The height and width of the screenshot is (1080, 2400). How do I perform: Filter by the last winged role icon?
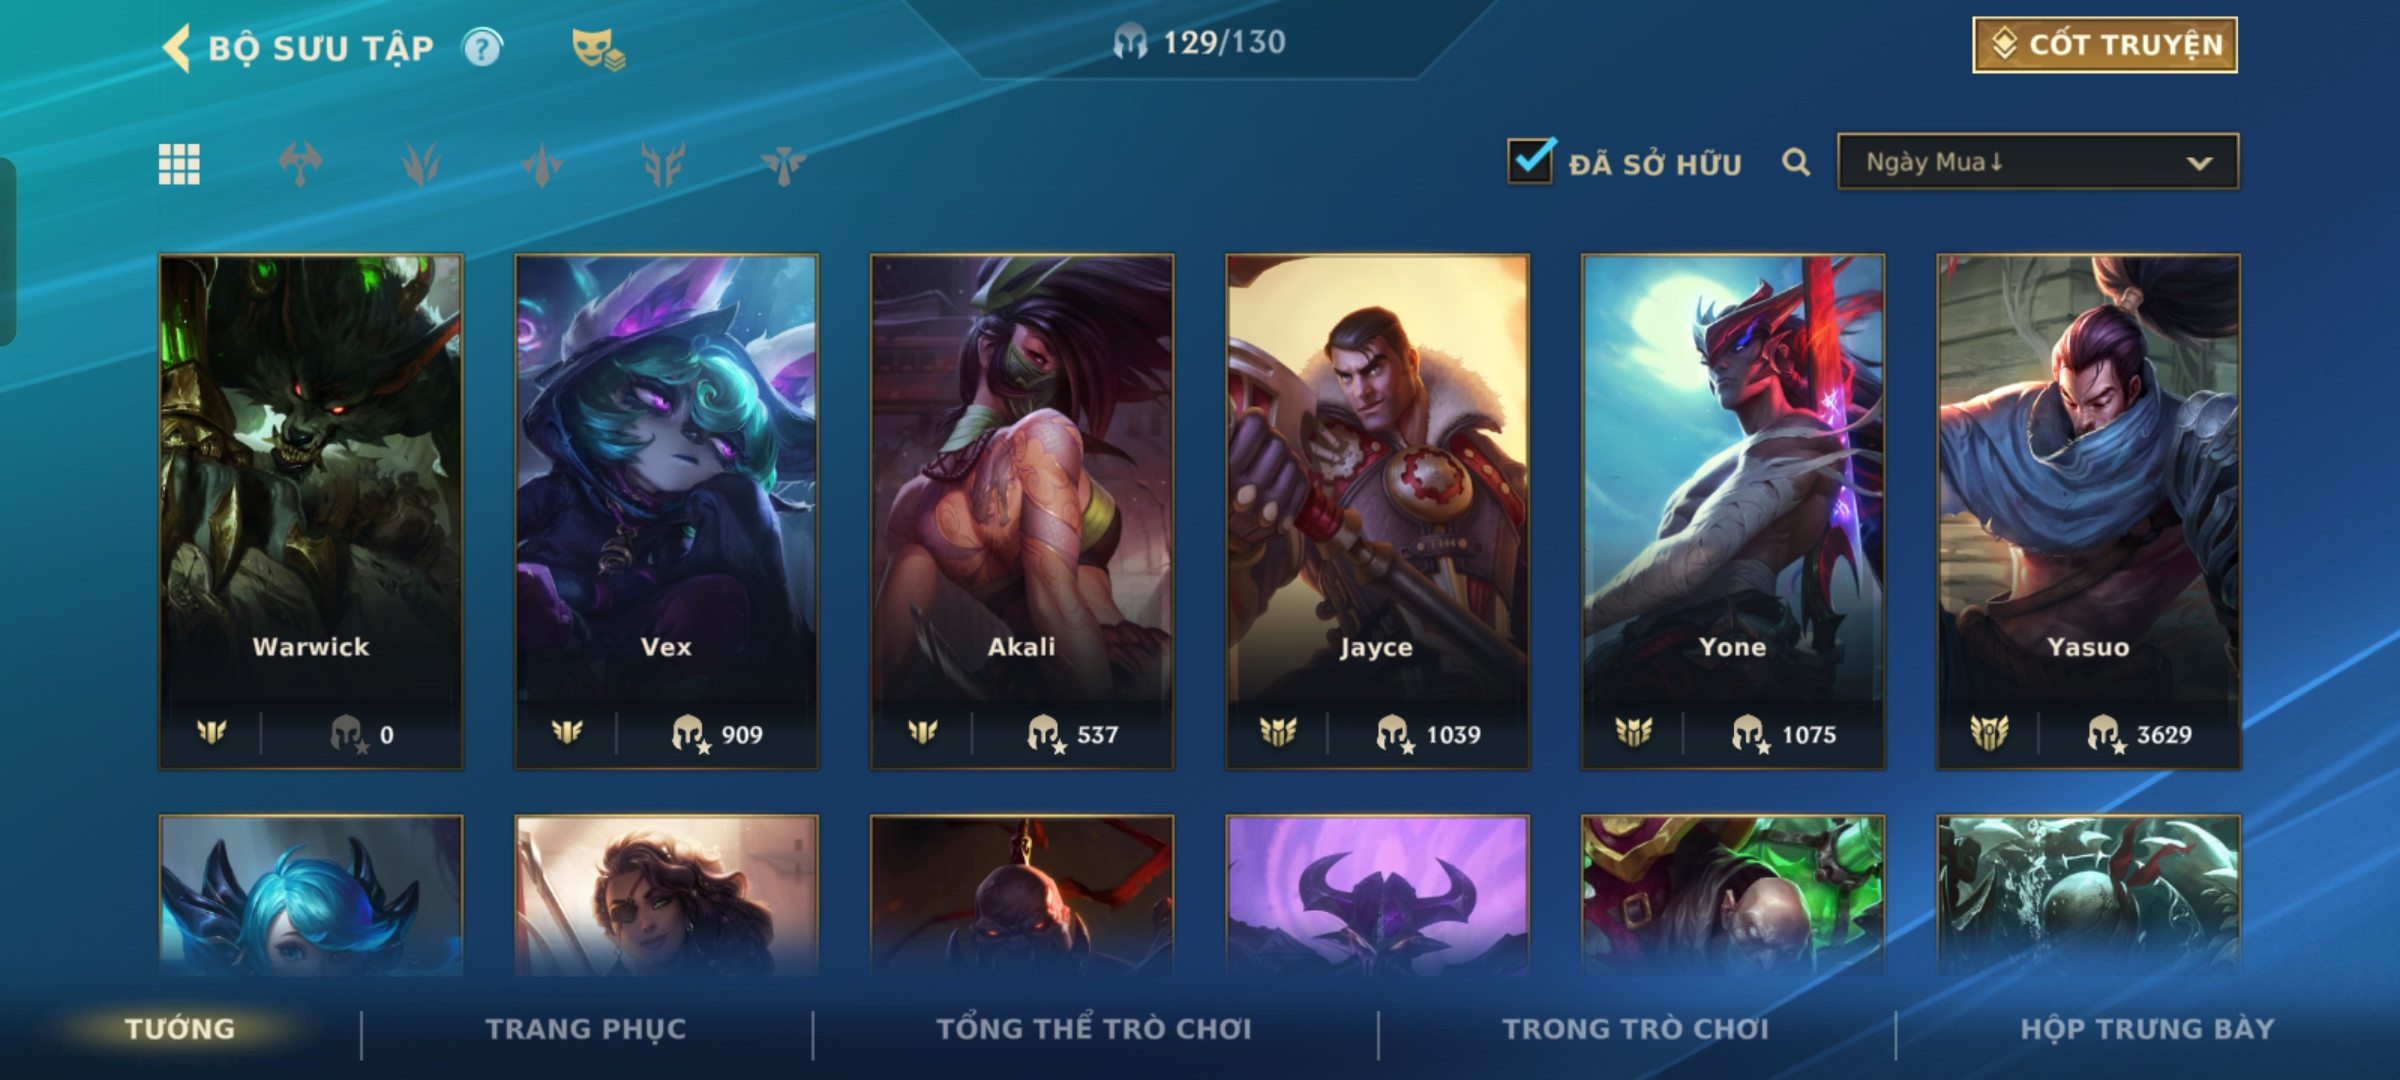pyautogui.click(x=784, y=164)
